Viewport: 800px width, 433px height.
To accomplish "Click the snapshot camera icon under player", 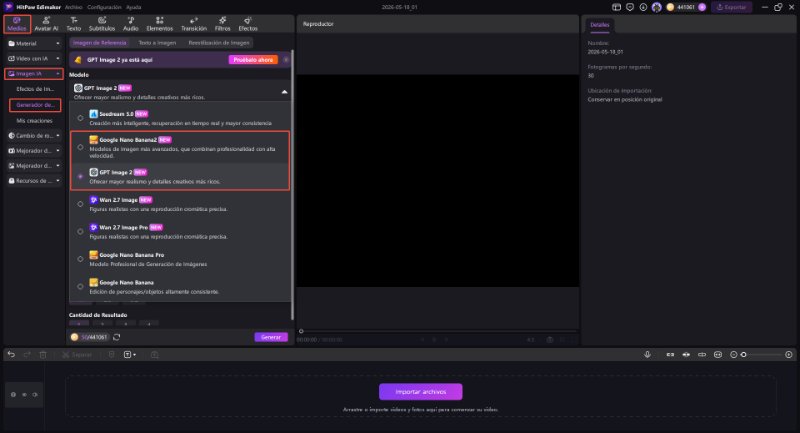I will pos(550,340).
